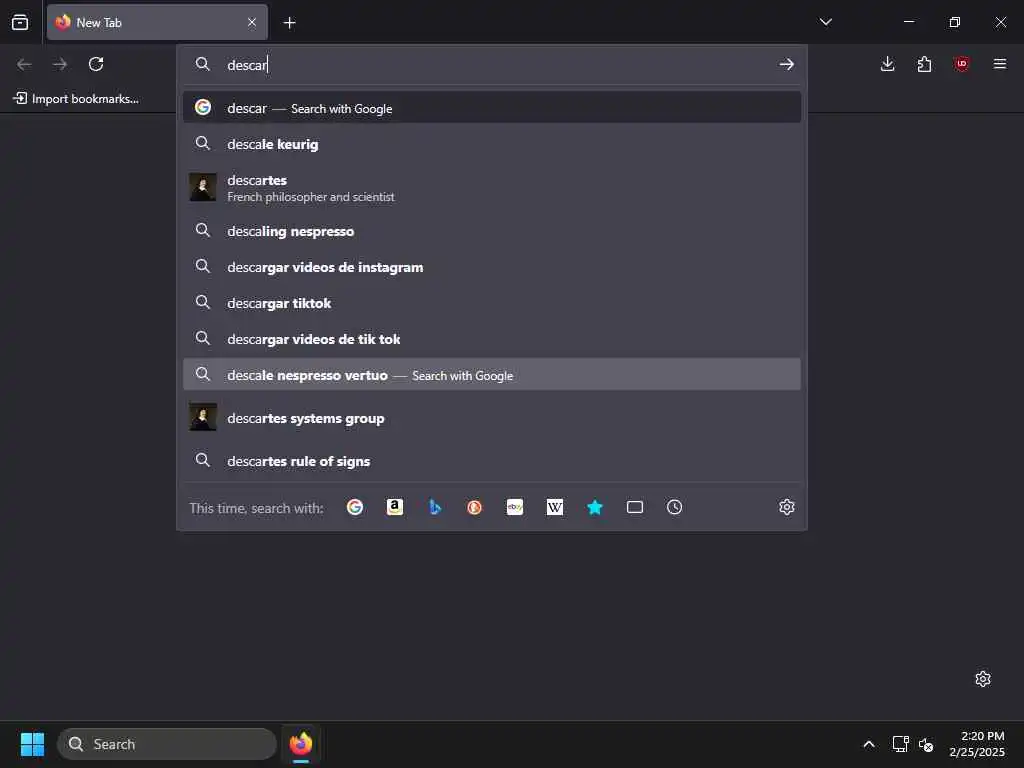Select suggestion "descargar videos de tik tok"

coord(492,338)
